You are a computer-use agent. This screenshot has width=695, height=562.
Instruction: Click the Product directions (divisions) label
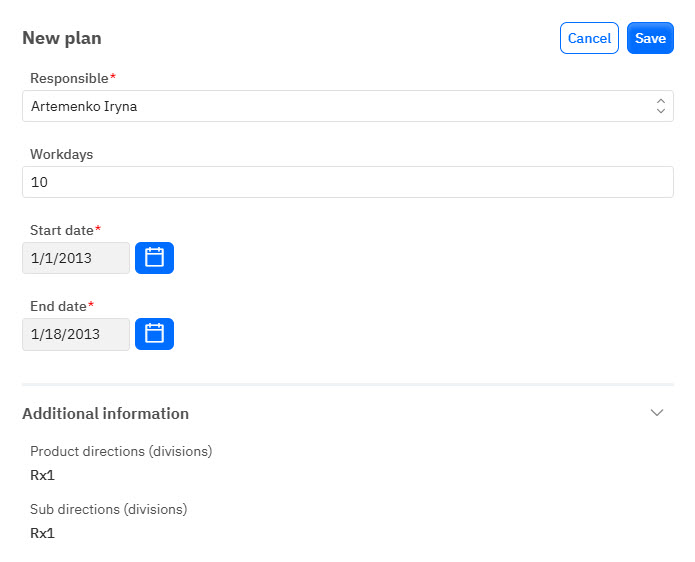click(121, 451)
